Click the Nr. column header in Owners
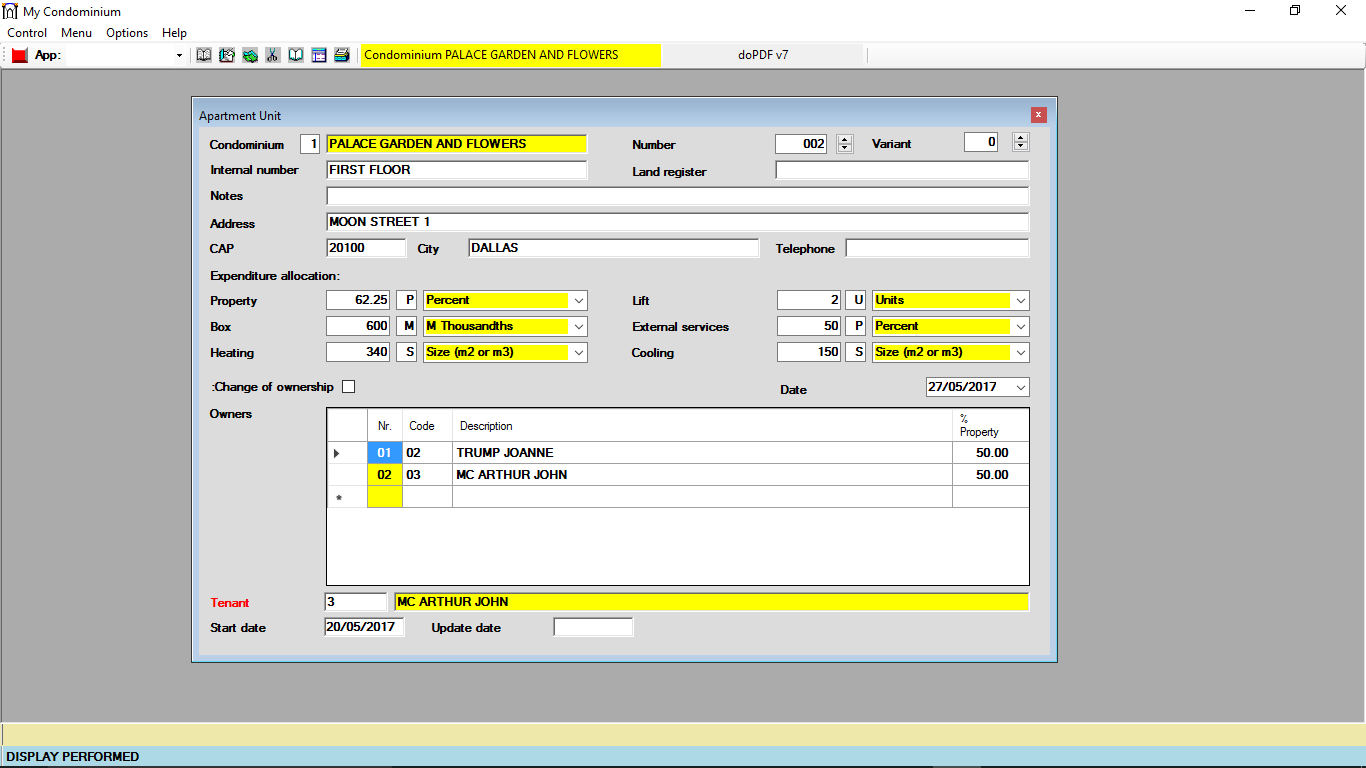Image resolution: width=1366 pixels, height=768 pixels. click(385, 426)
